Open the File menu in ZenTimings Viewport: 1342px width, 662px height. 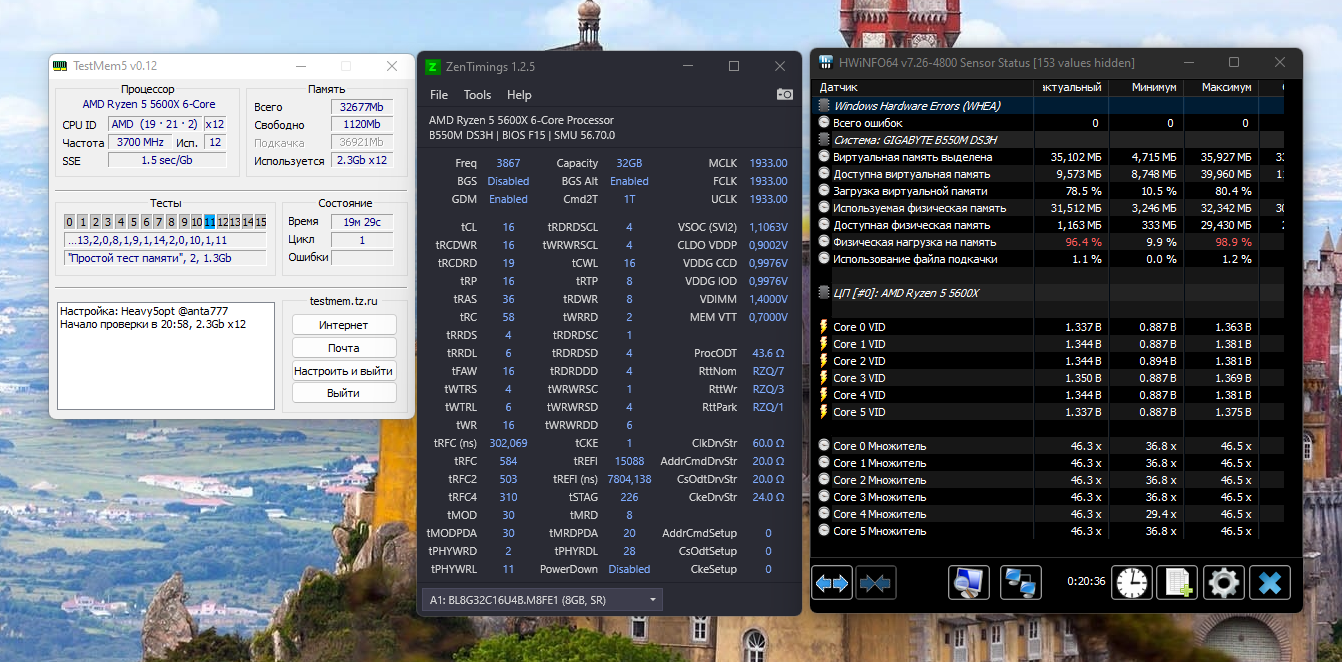(x=439, y=95)
